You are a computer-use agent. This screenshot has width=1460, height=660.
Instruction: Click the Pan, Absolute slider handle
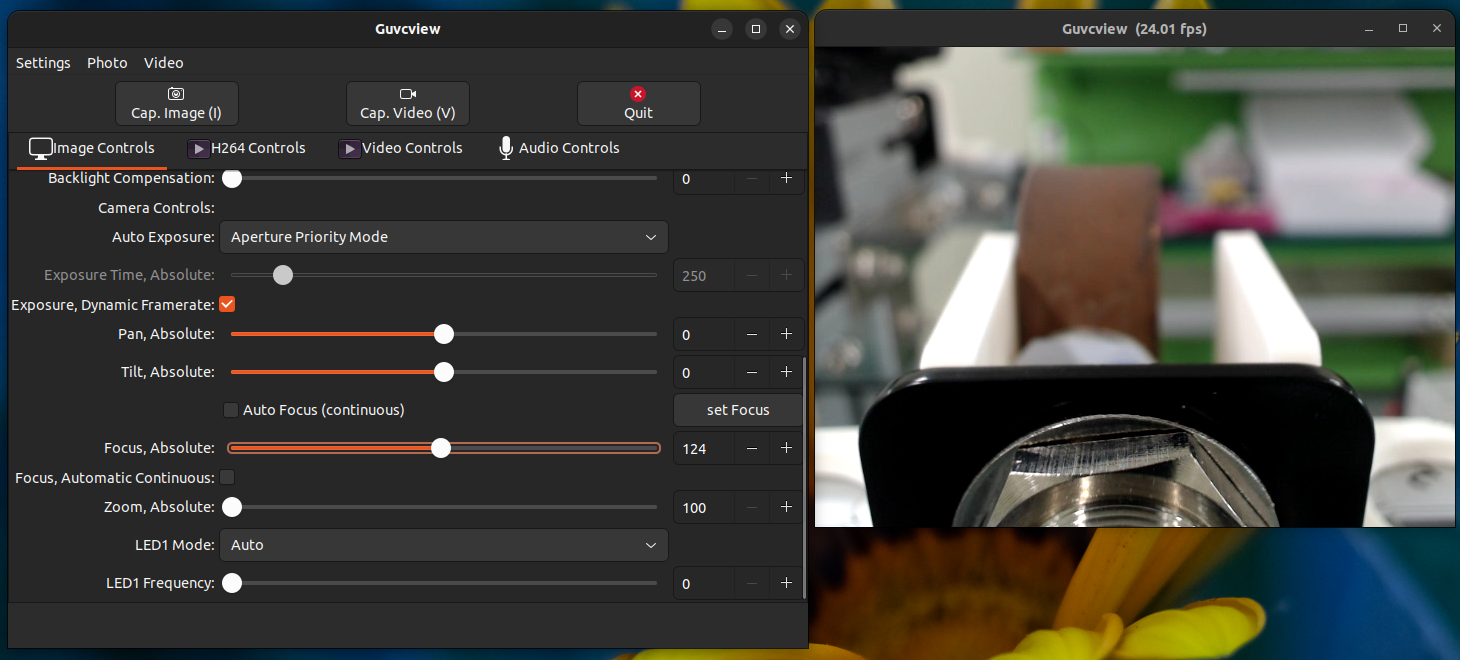coord(444,334)
